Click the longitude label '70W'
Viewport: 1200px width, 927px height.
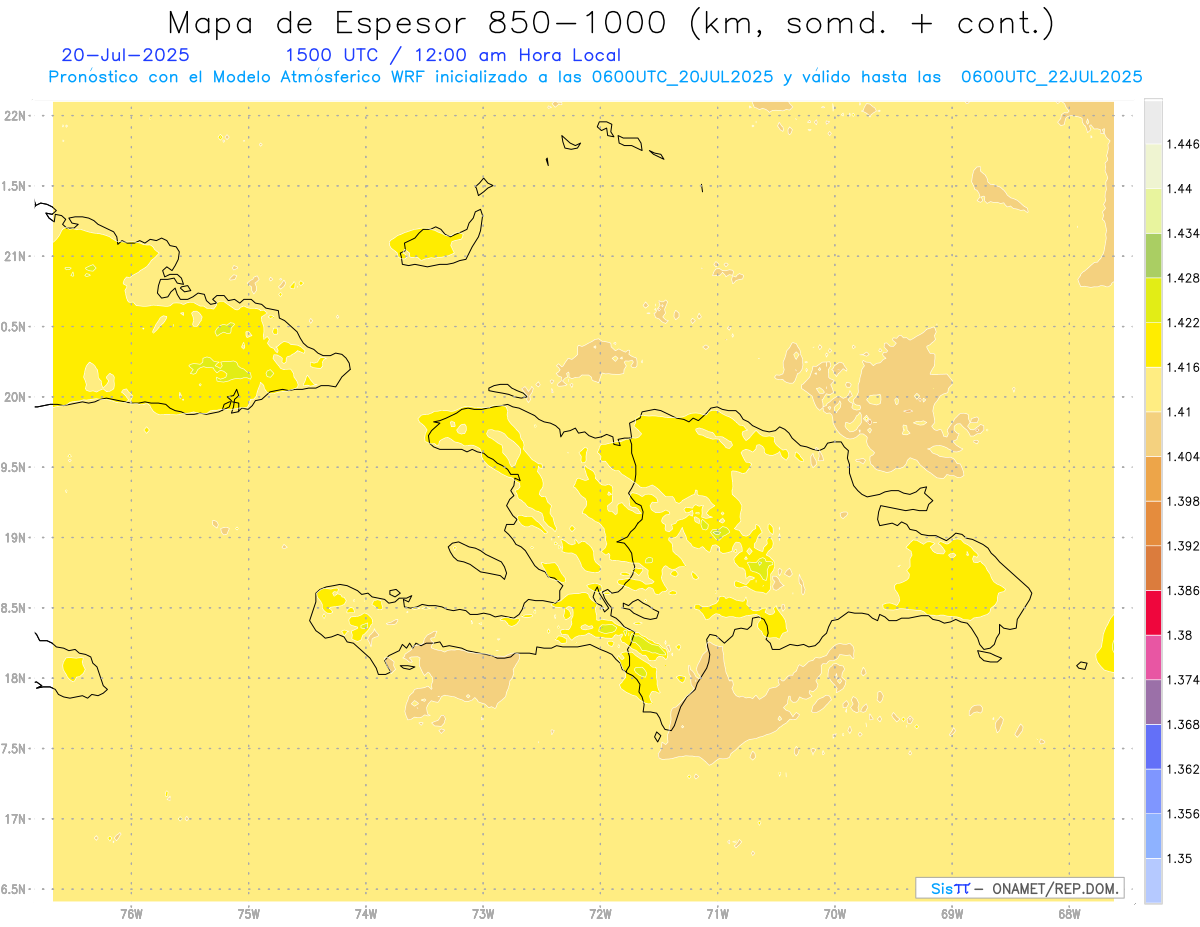835,914
